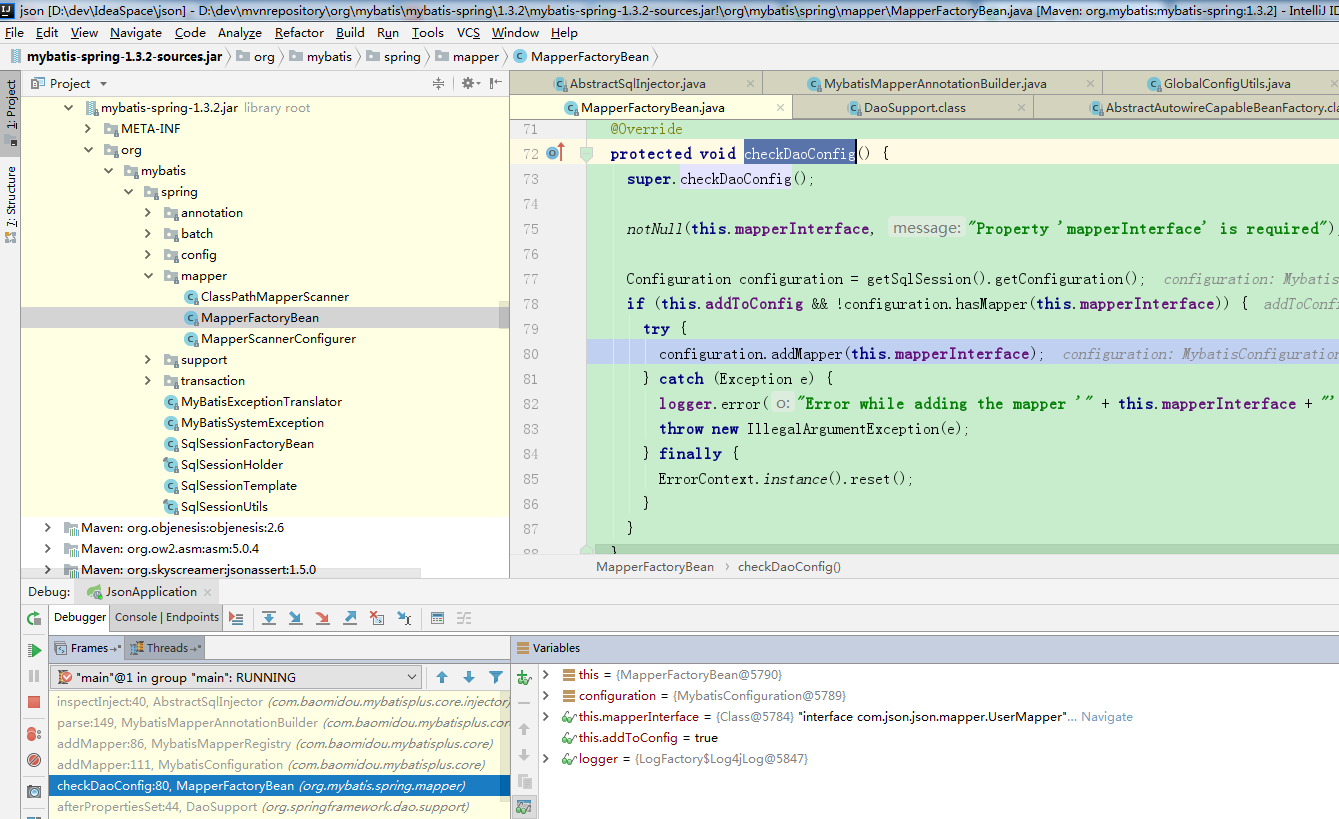Click line number 80 in editor gutter
Image resolution: width=1339 pixels, height=819 pixels.
point(530,354)
